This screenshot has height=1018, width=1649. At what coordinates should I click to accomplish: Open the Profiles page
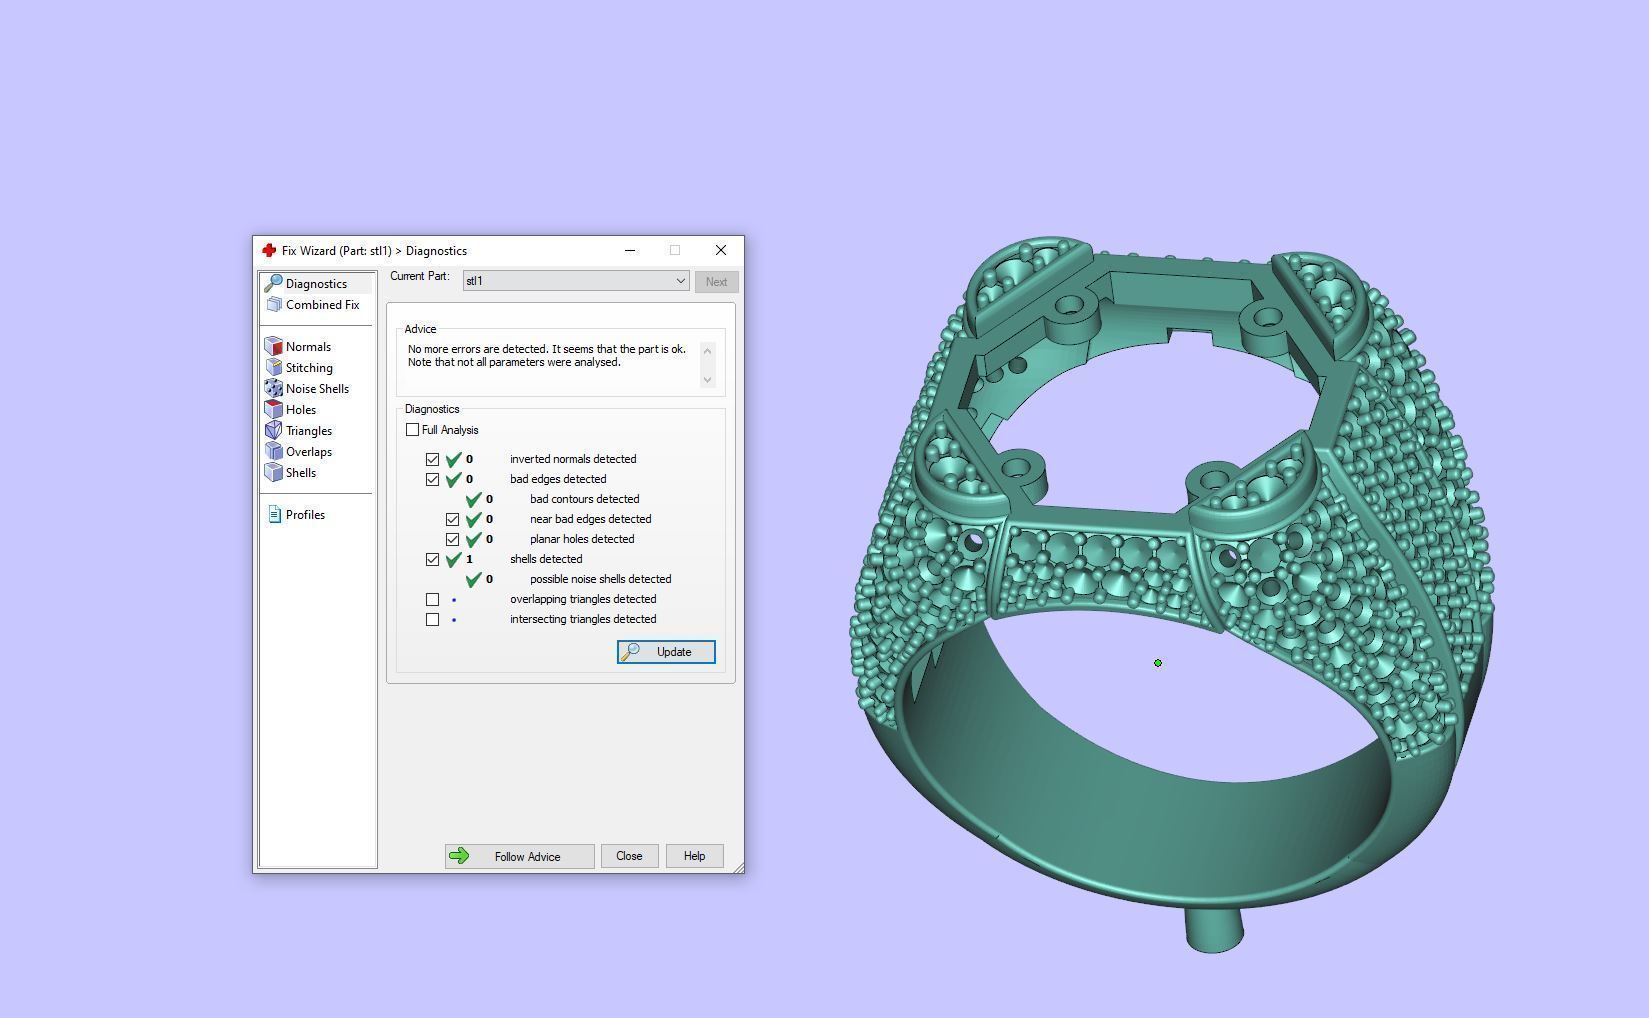(x=305, y=515)
